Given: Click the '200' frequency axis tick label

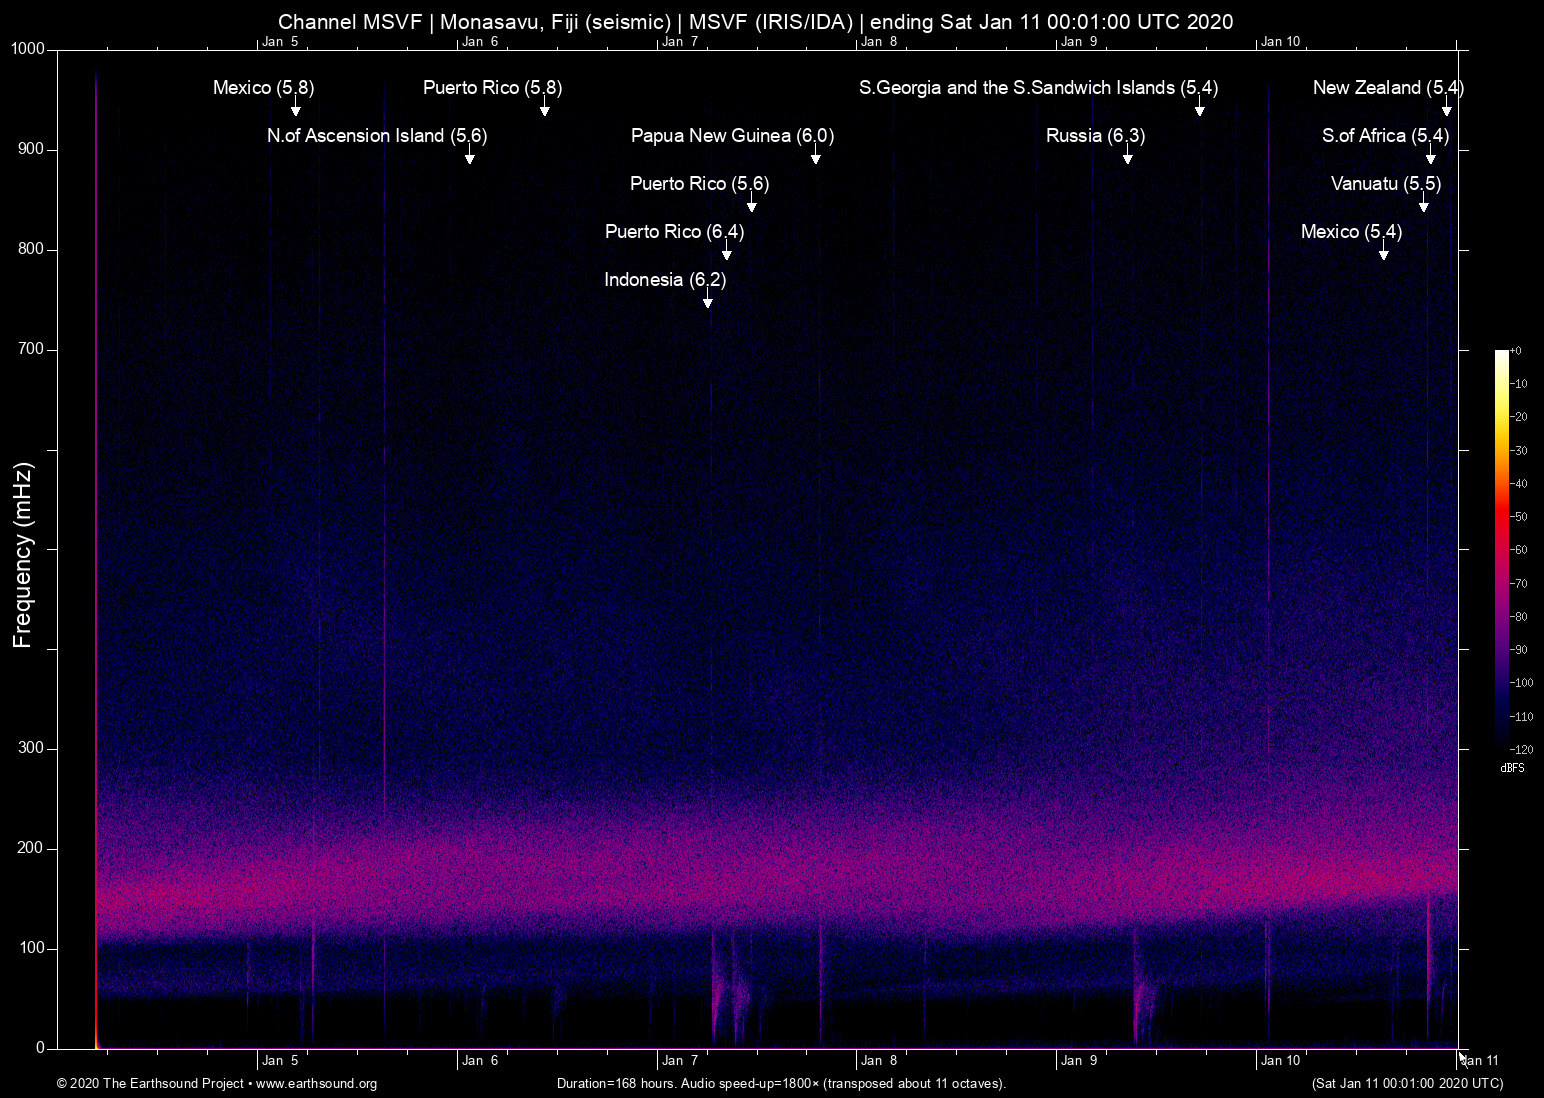Looking at the screenshot, I should pos(31,848).
